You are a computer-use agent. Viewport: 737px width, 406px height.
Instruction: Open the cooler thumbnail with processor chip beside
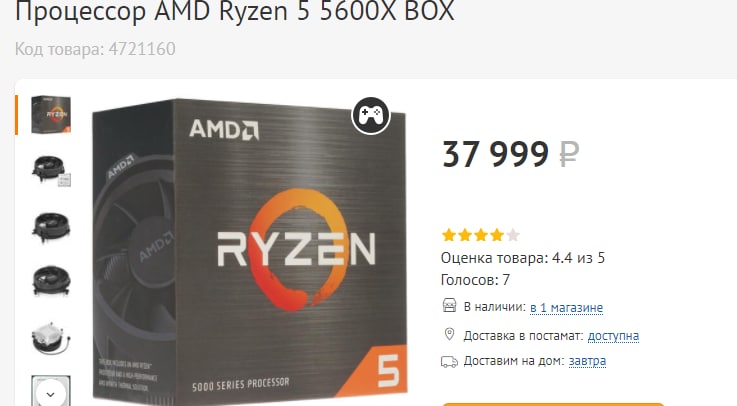(51, 171)
